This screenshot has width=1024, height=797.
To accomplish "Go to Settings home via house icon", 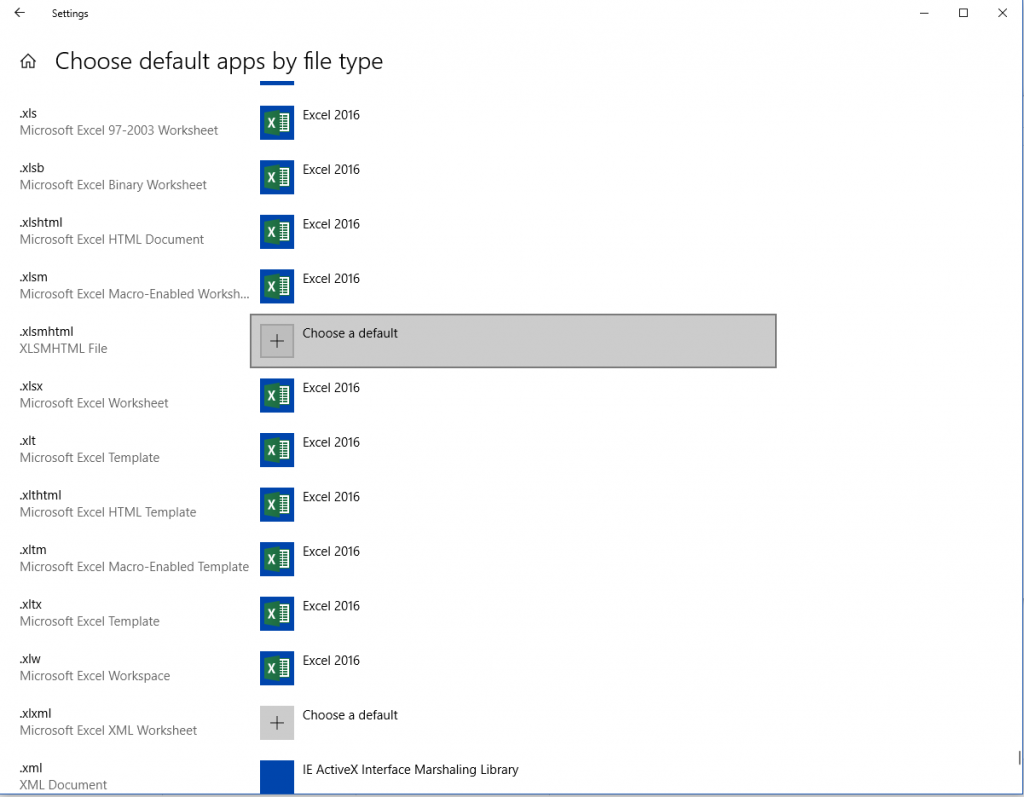I will click(28, 61).
